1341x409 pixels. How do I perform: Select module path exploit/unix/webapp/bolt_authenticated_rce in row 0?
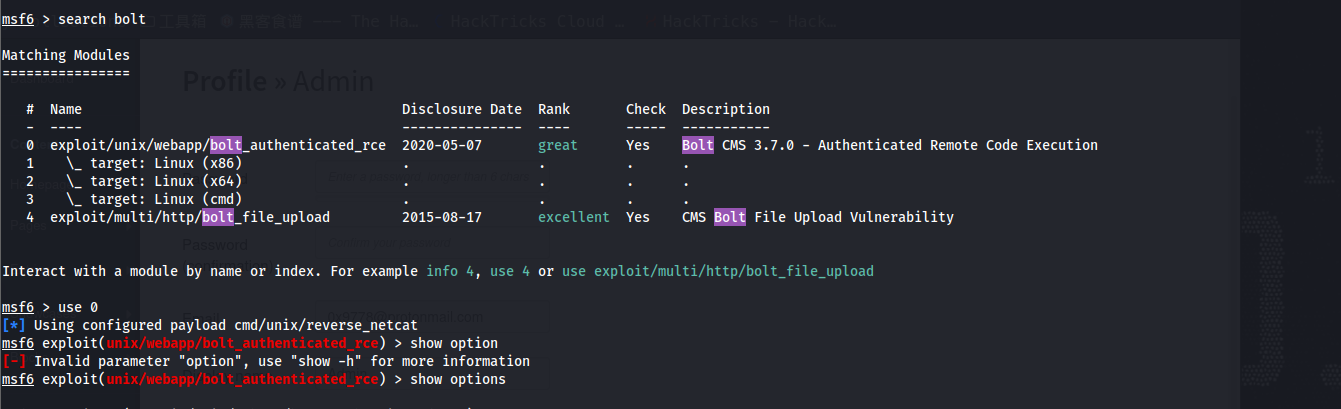tap(218, 146)
